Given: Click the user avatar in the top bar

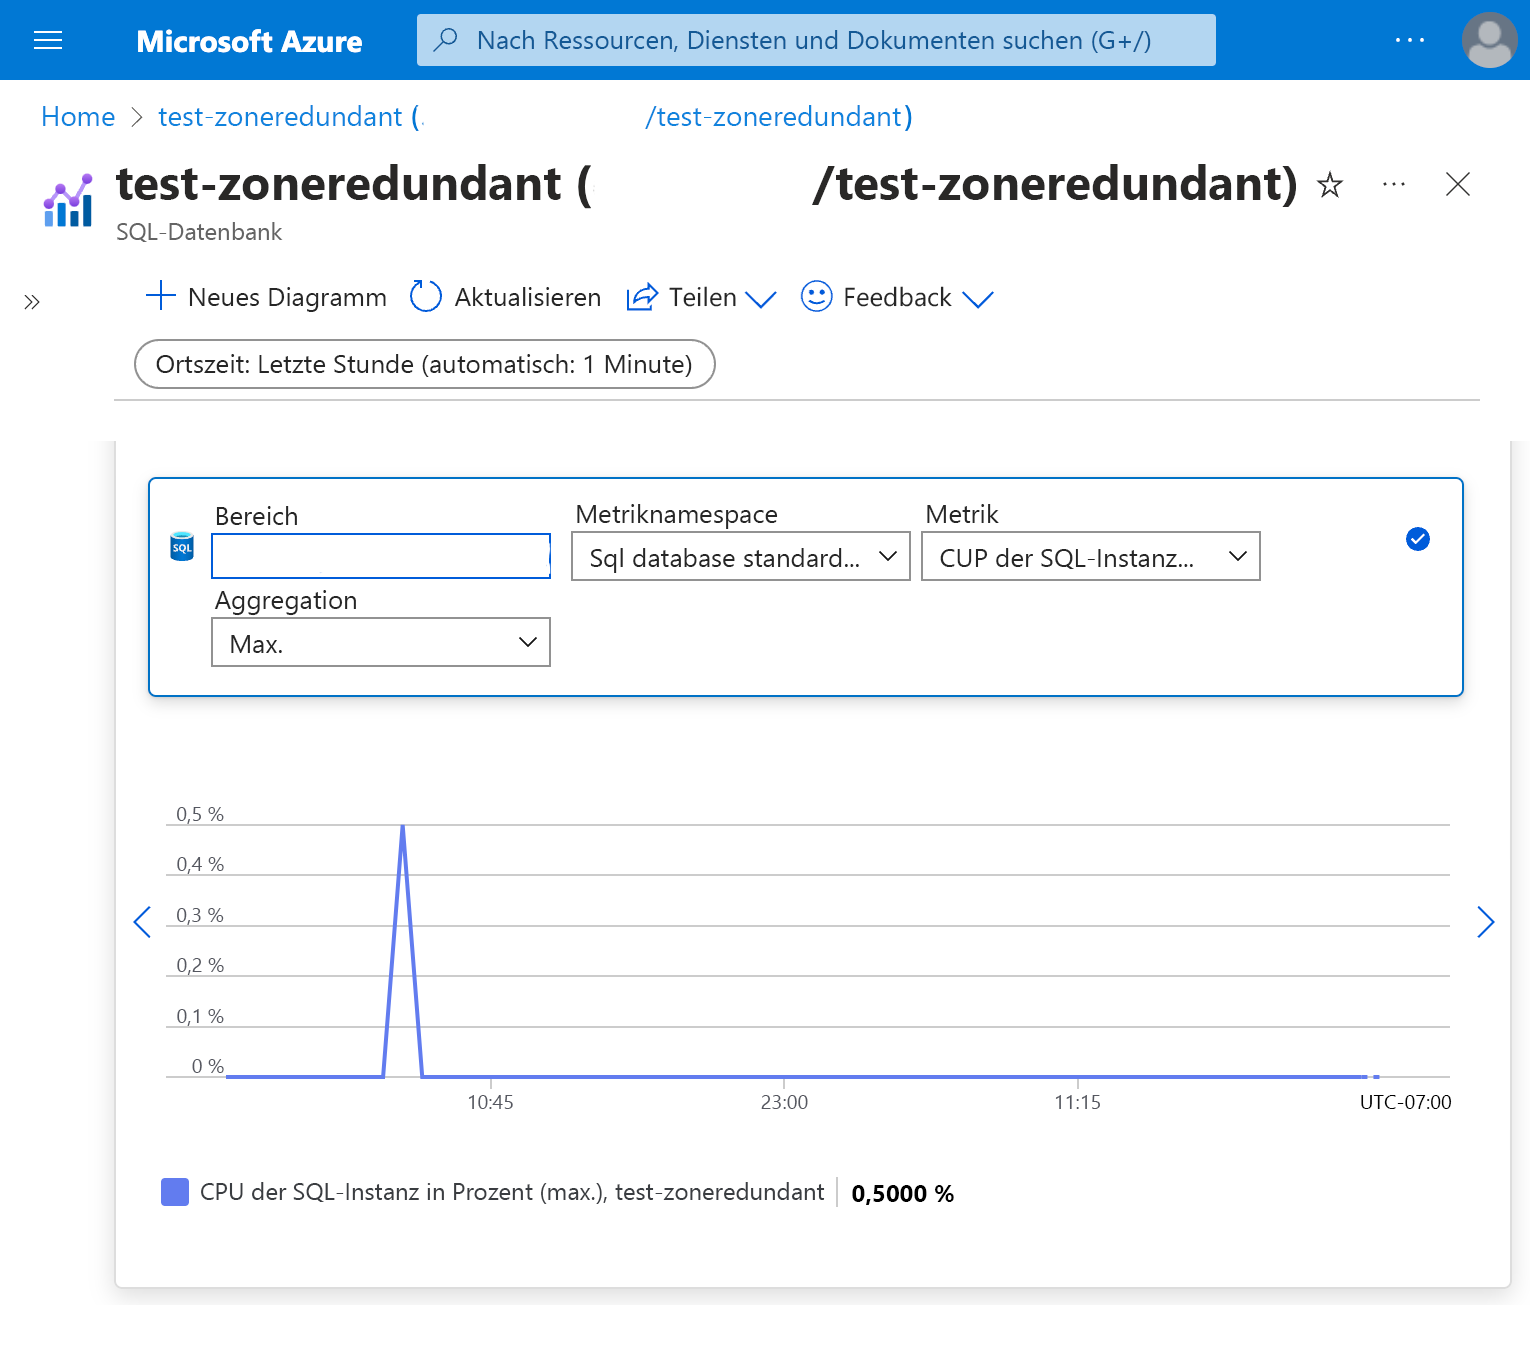Looking at the screenshot, I should (1489, 40).
